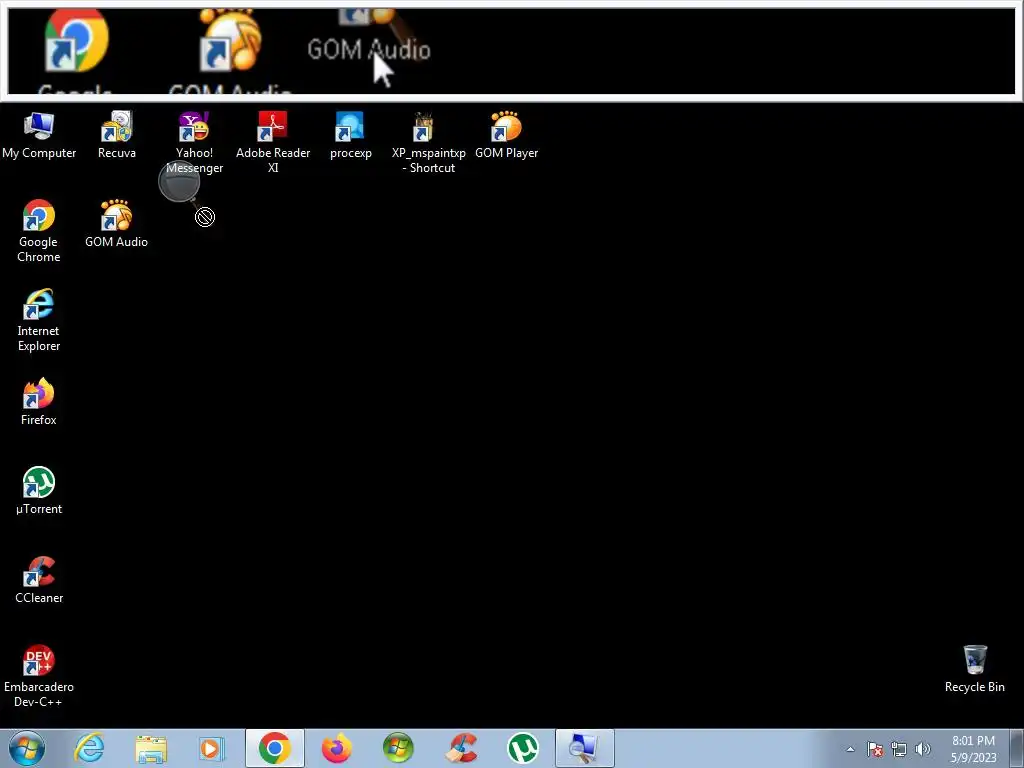Open the network status tray icon
This screenshot has width=1024, height=768.
pyautogui.click(x=899, y=749)
